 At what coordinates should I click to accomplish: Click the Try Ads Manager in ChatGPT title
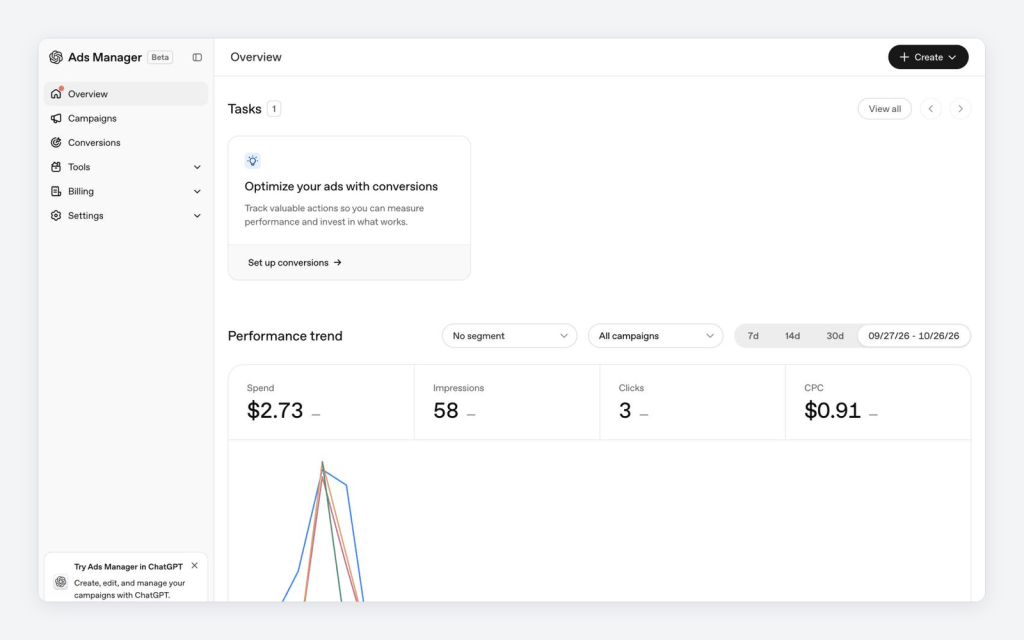point(128,567)
